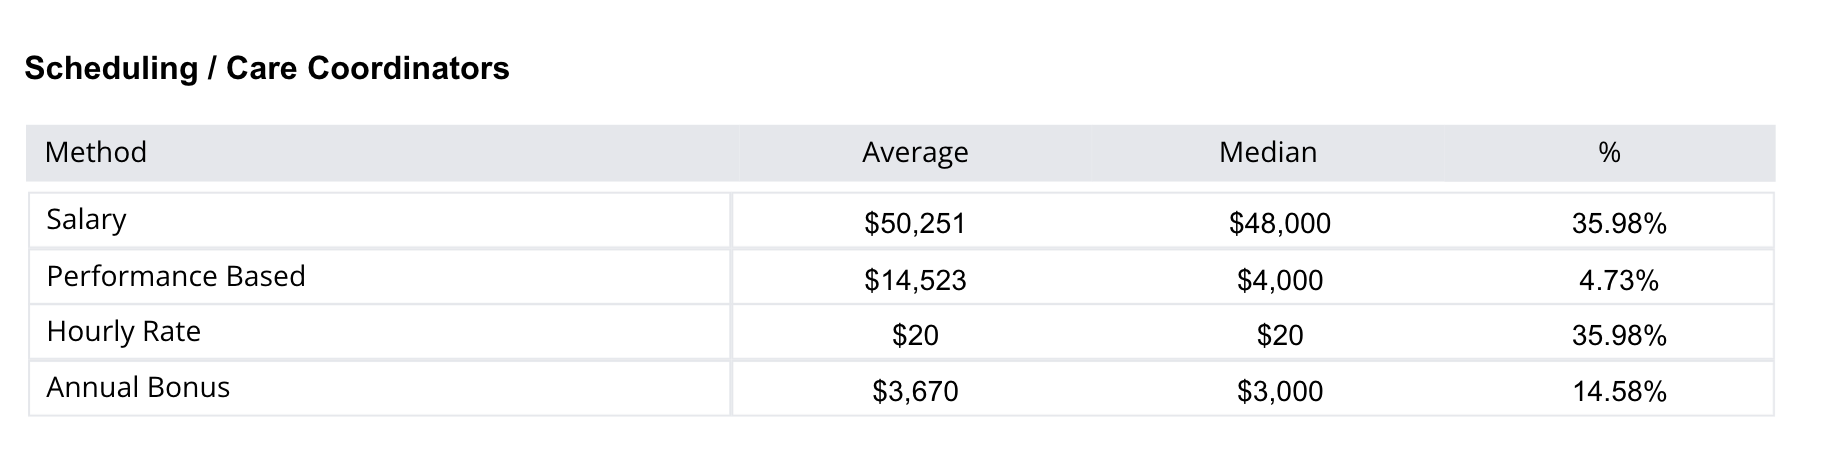Click the $3,670 annual bonus average

coord(915,391)
